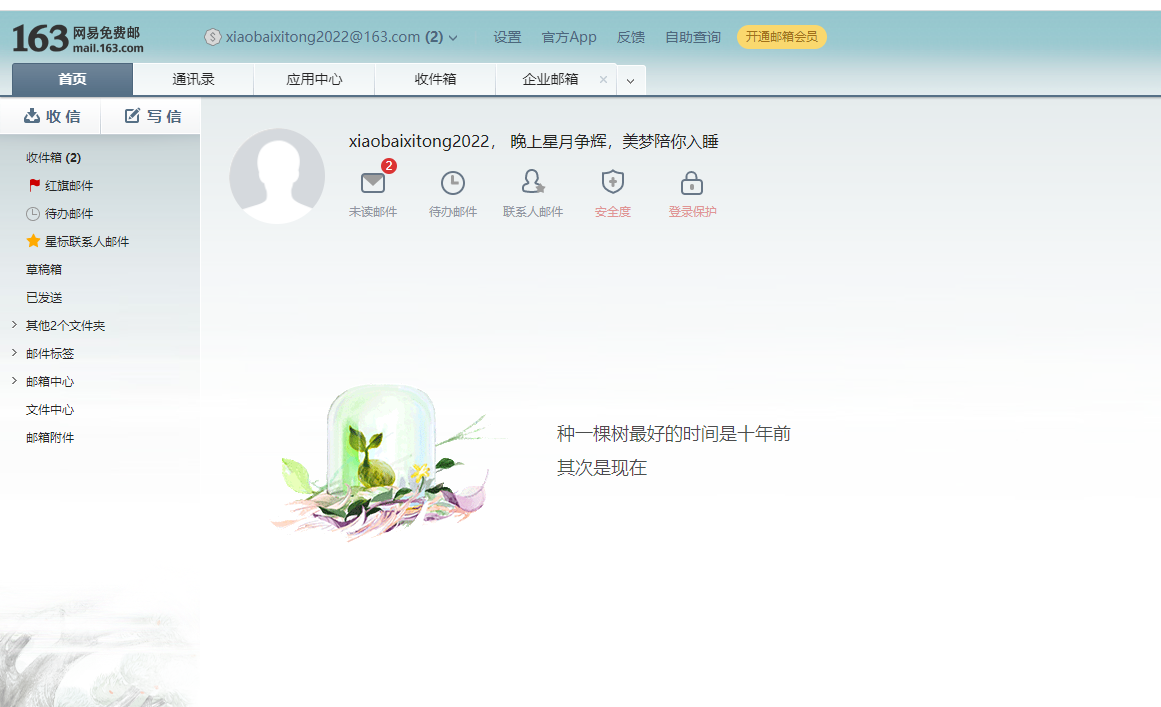The height and width of the screenshot is (707, 1161).
Task: Open the login protection lock icon
Action: (692, 183)
